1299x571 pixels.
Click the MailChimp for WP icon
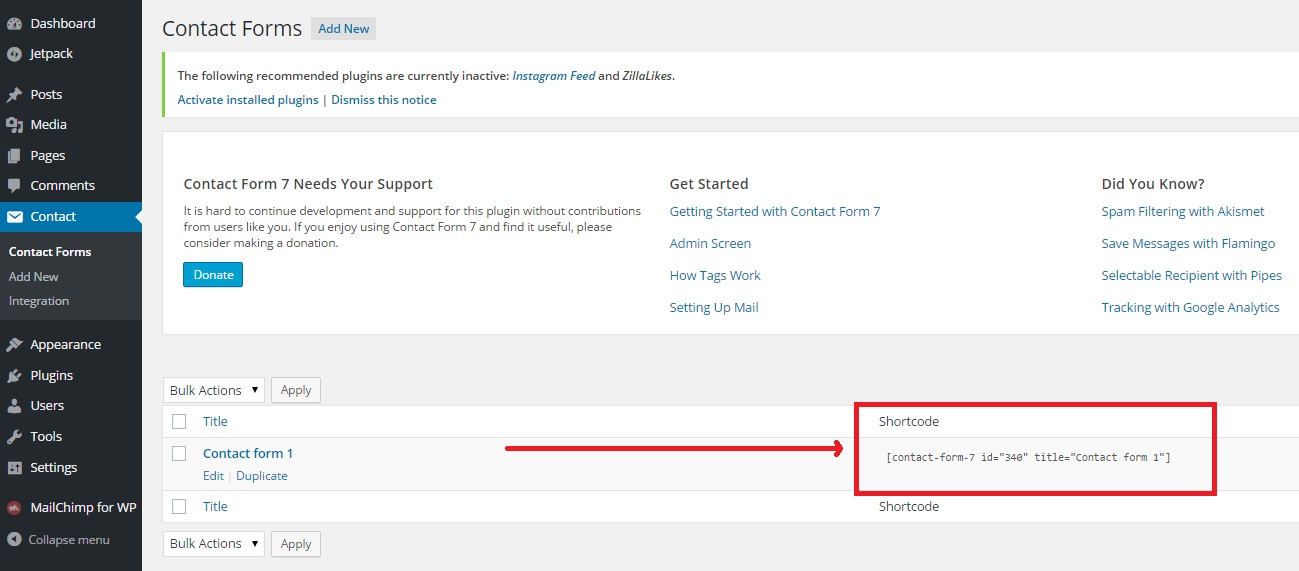pyautogui.click(x=14, y=508)
